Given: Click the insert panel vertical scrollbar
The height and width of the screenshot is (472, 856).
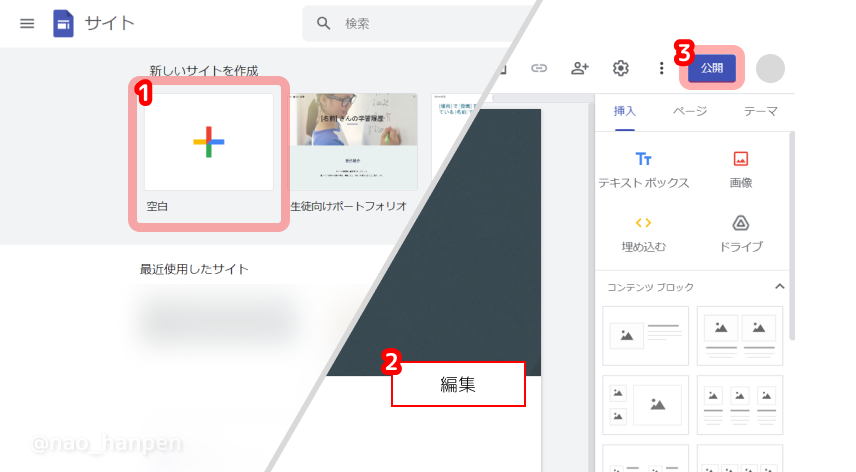Looking at the screenshot, I should [x=792, y=236].
